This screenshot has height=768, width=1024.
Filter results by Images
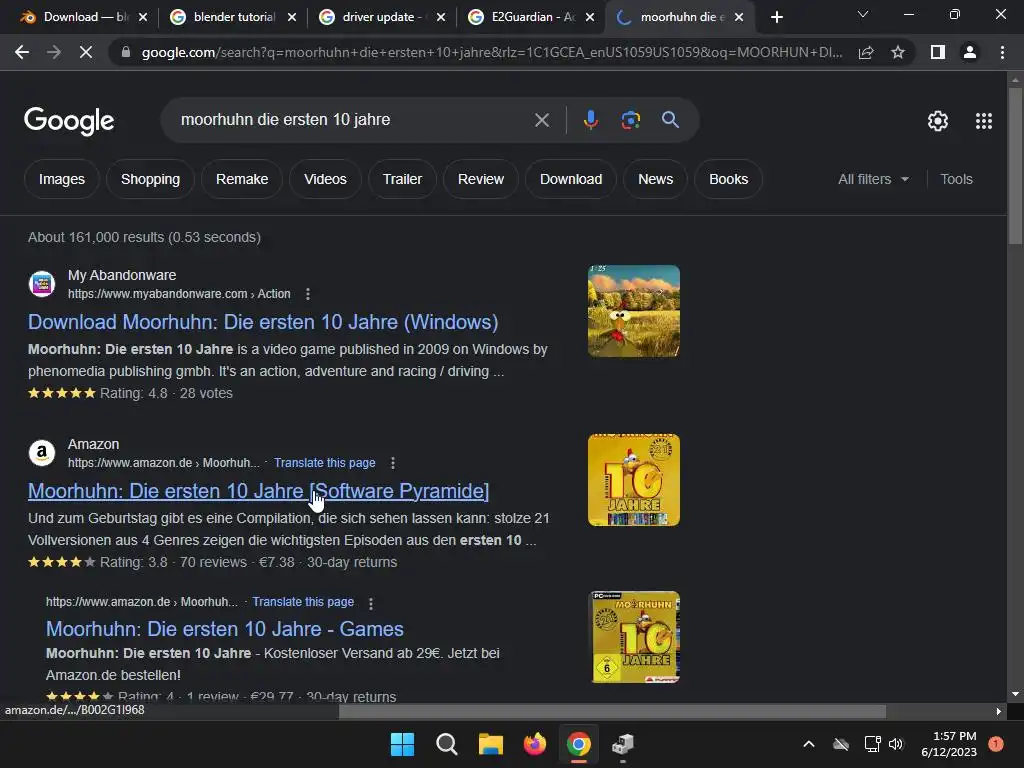(61, 179)
